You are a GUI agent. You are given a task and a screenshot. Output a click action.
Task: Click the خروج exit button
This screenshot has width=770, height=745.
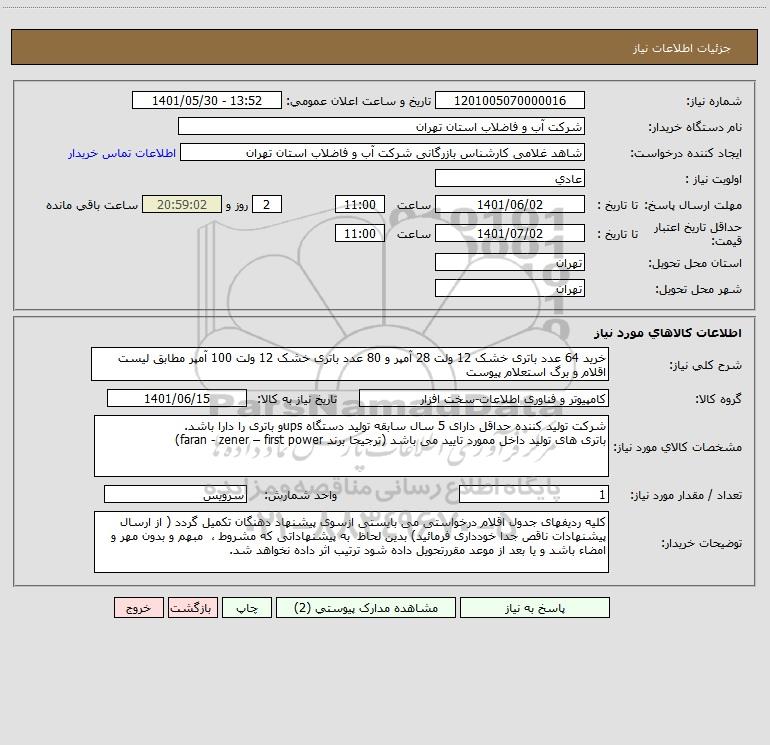pos(138,608)
